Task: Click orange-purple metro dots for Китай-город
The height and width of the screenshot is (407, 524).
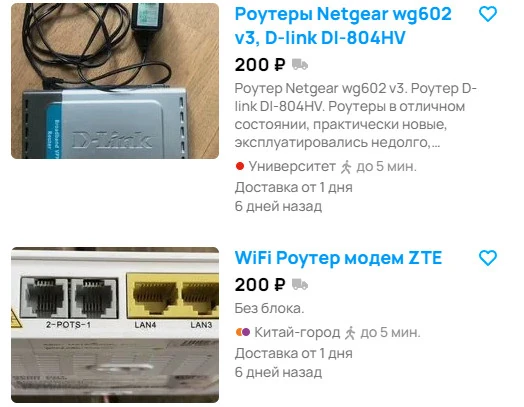Action: (243, 332)
